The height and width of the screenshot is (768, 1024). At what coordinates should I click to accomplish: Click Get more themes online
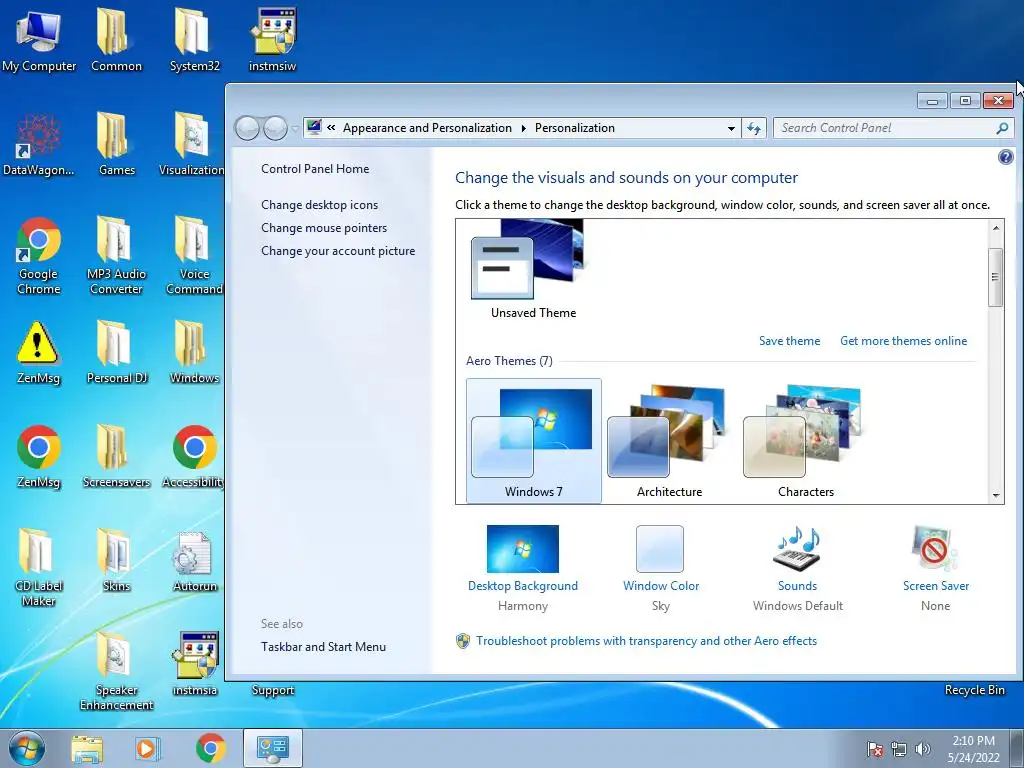pyautogui.click(x=903, y=341)
